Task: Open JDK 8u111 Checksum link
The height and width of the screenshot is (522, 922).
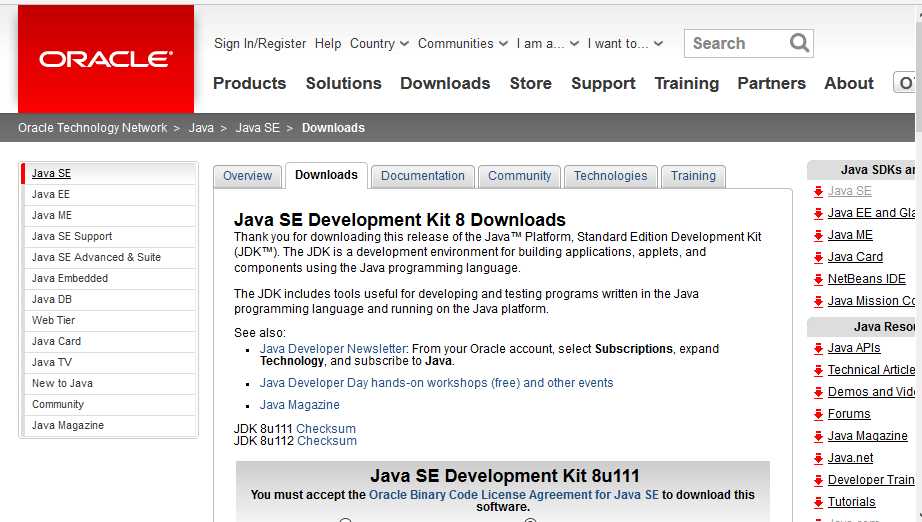Action: tap(326, 429)
